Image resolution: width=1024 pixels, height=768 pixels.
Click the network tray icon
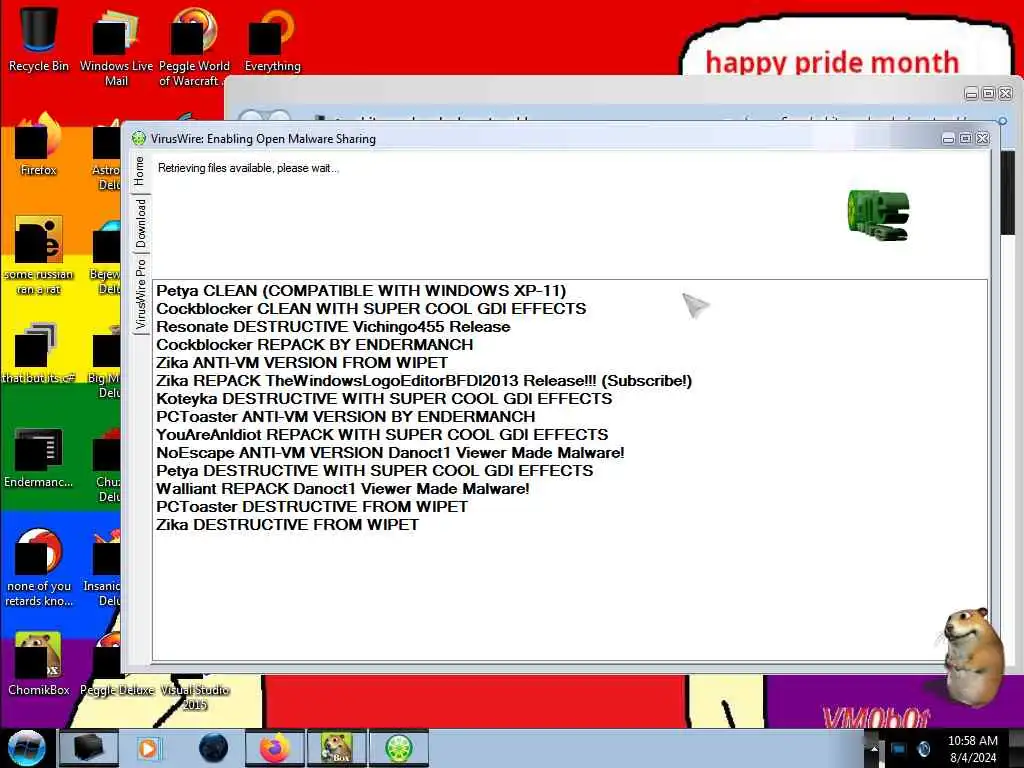coord(899,749)
